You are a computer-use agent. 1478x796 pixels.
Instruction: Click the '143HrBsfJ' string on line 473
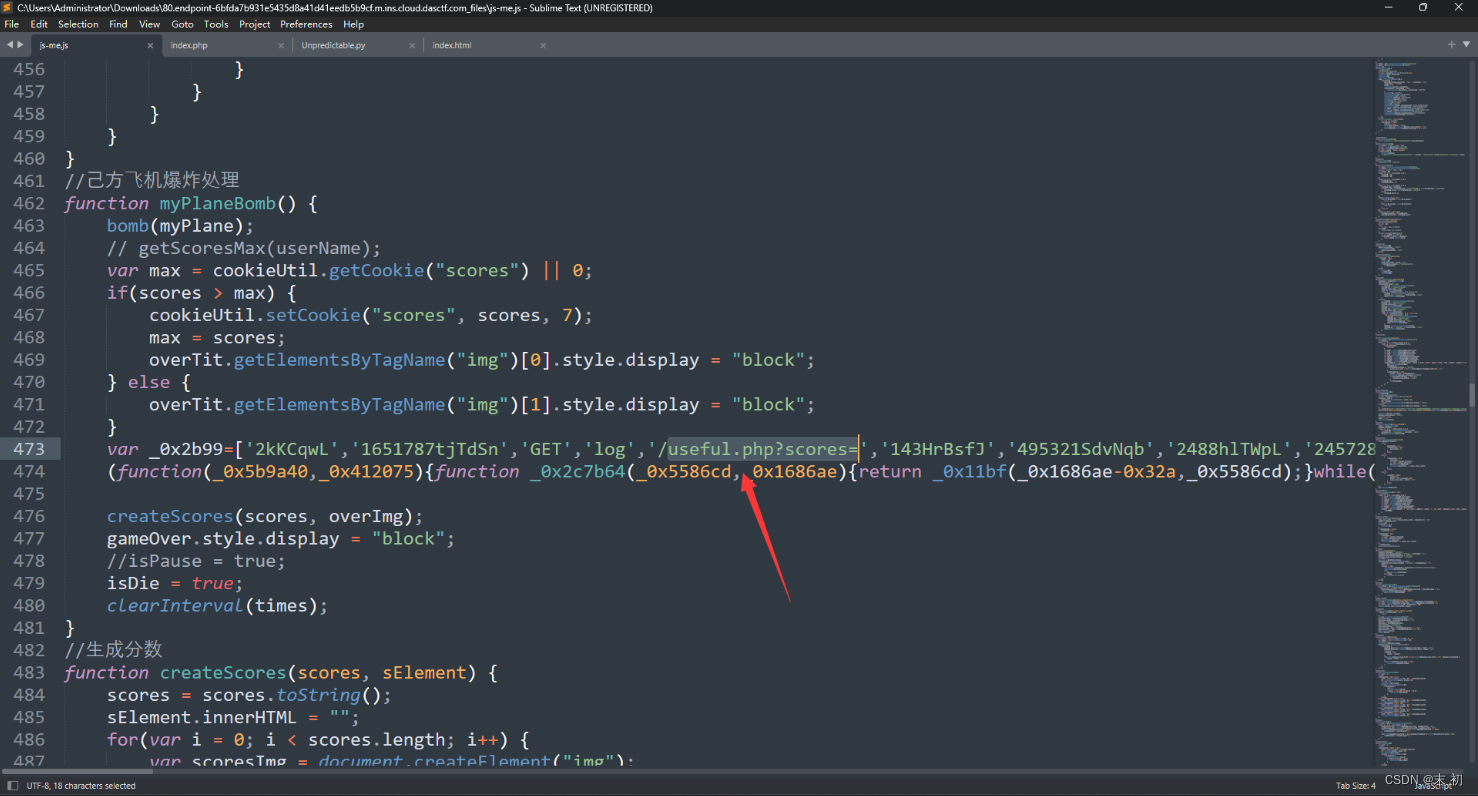pyautogui.click(x=938, y=449)
